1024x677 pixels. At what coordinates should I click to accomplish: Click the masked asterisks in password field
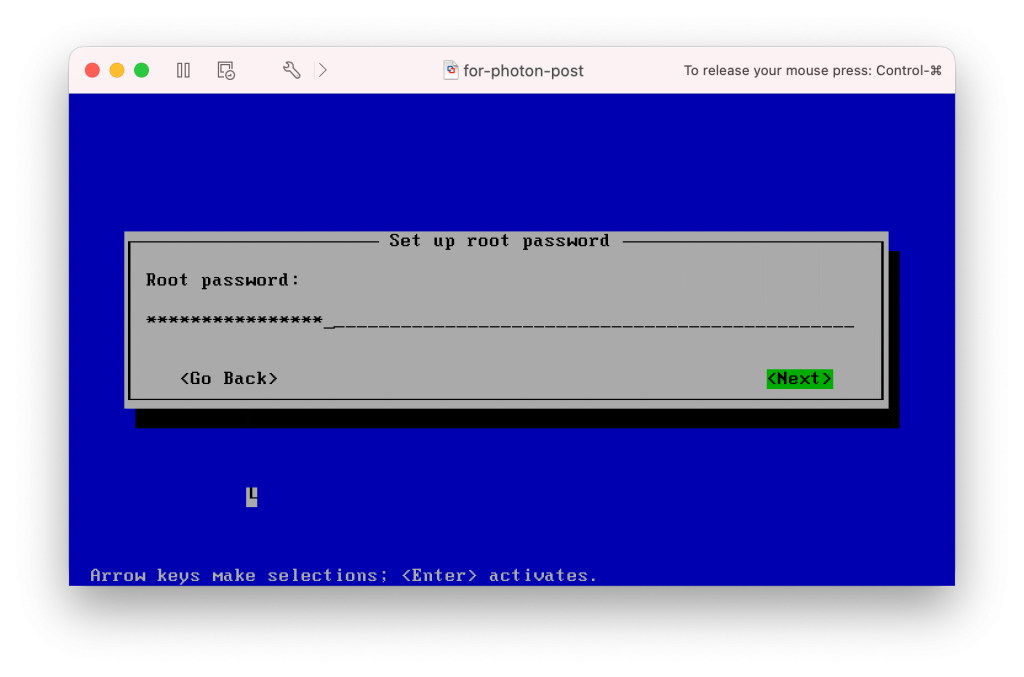[x=234, y=320]
